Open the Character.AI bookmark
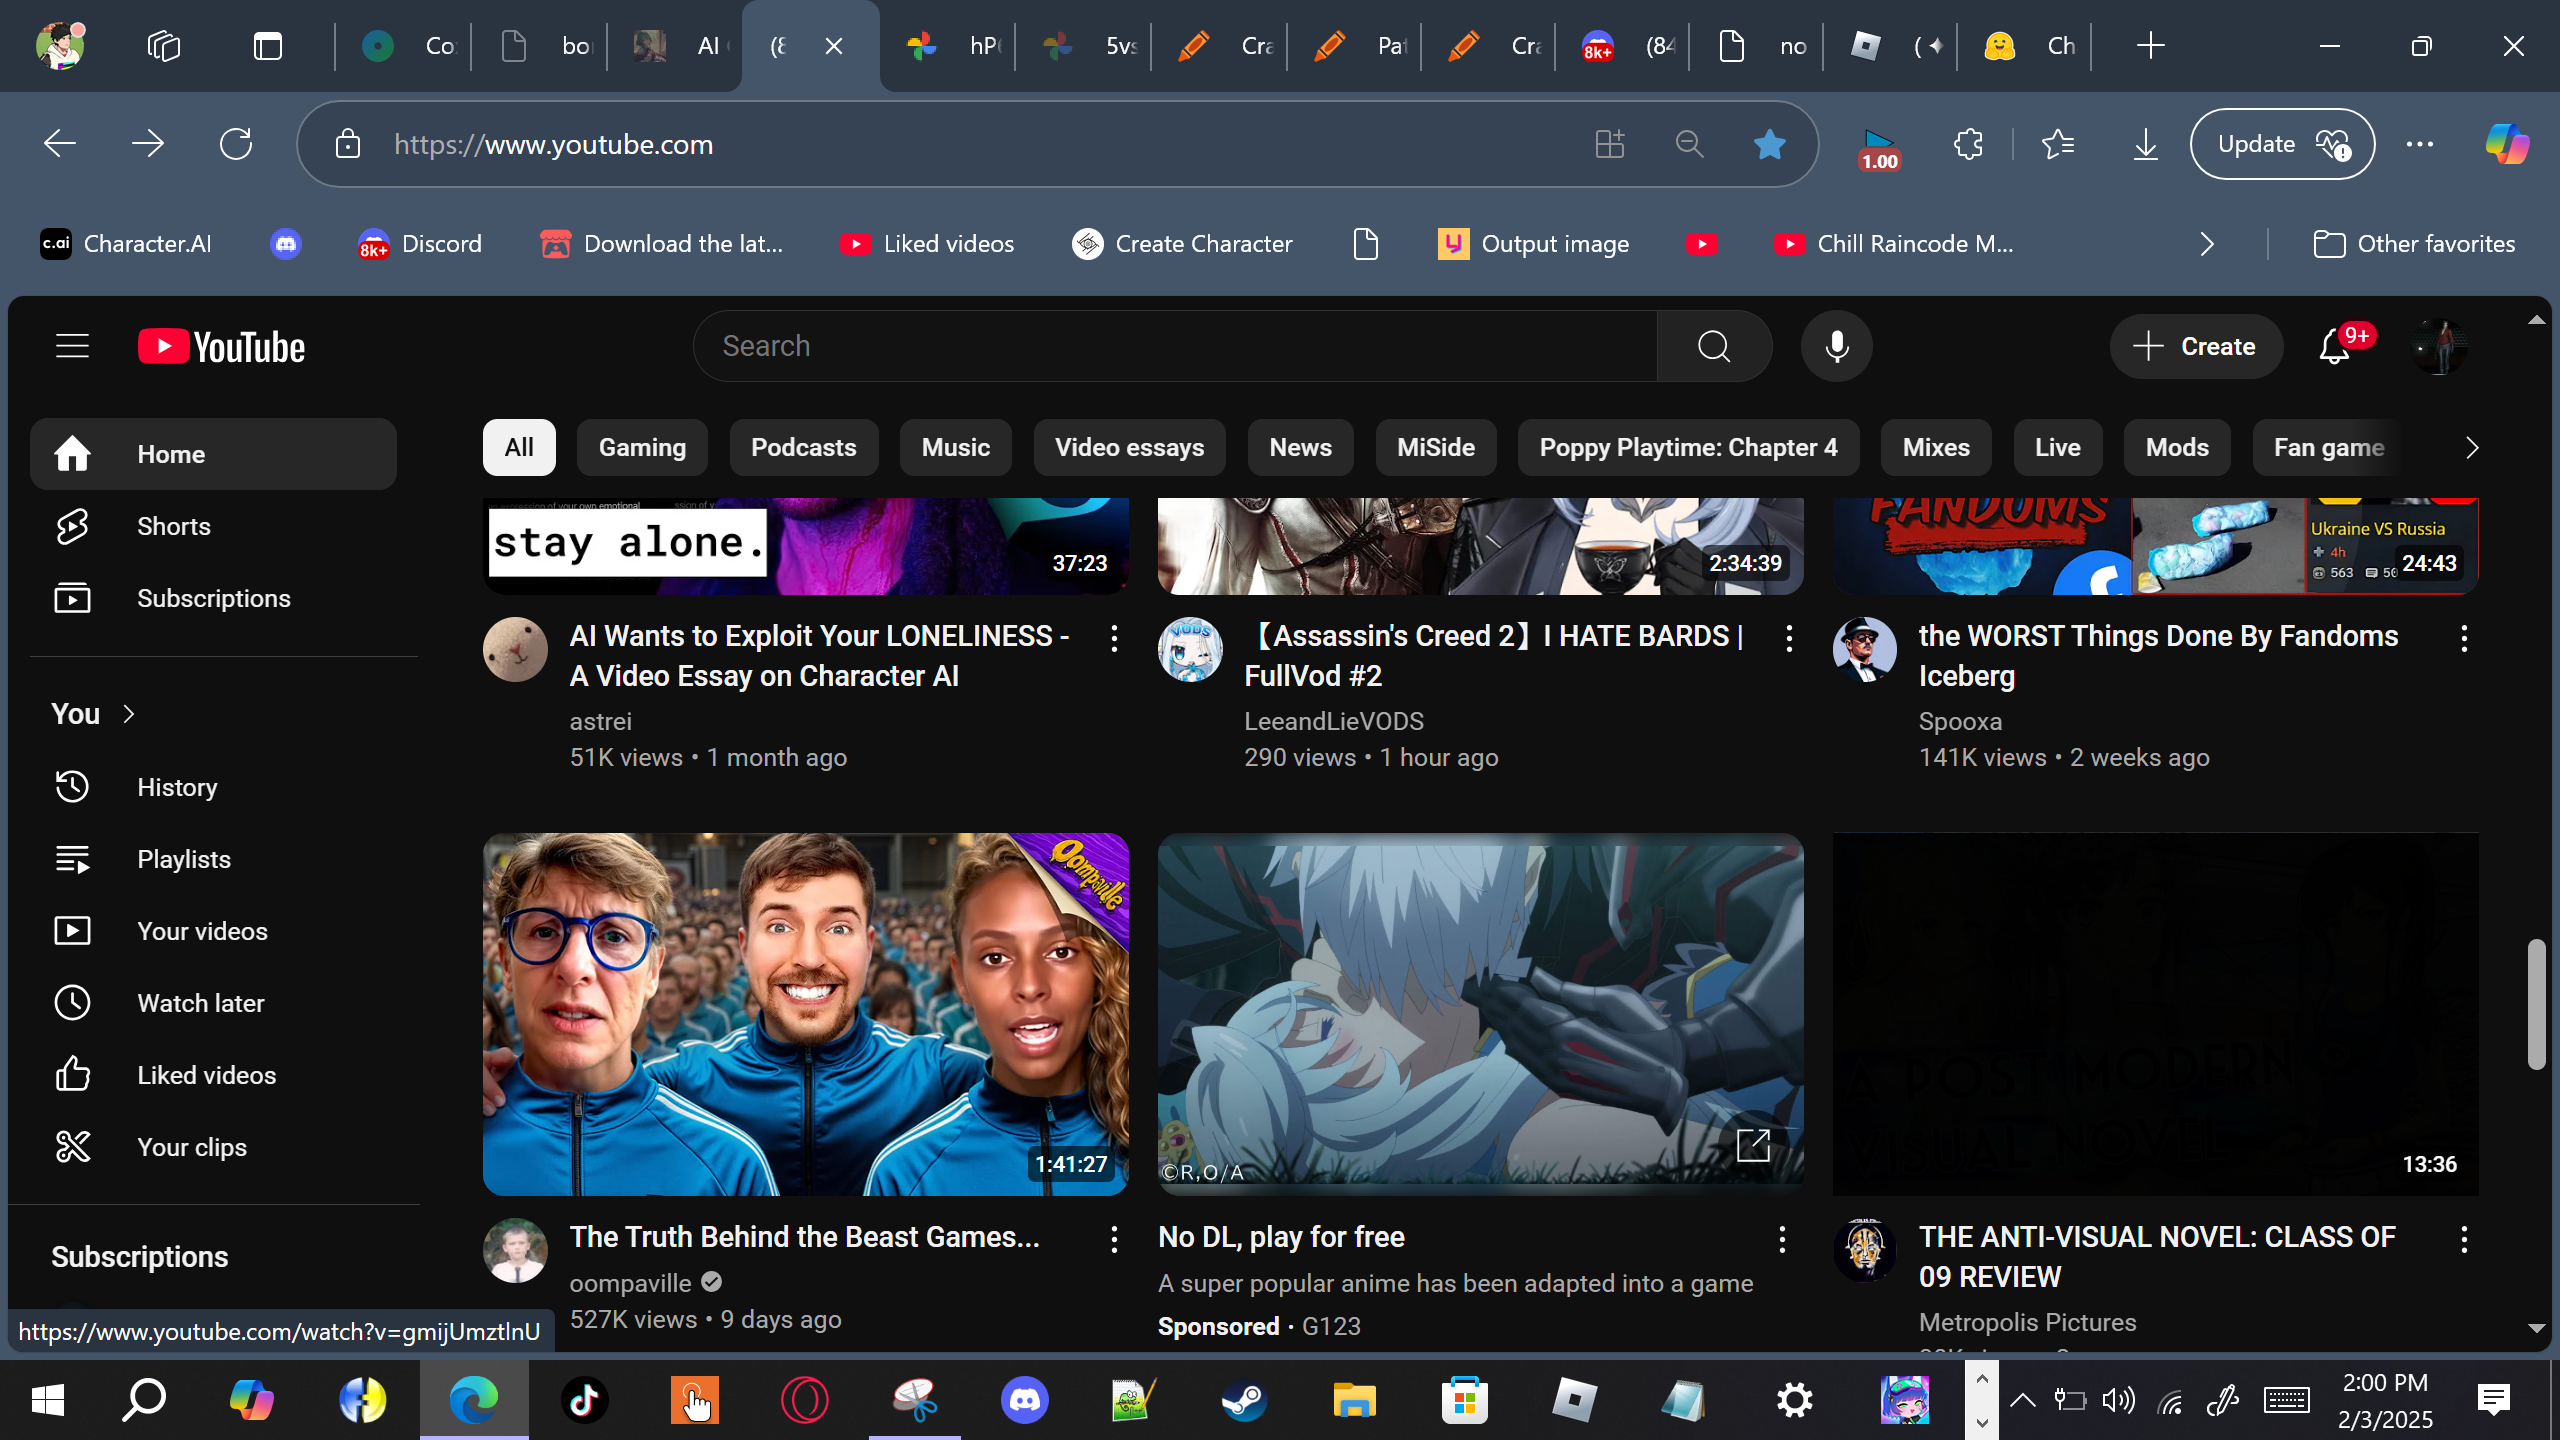2560x1440 pixels. pos(126,244)
